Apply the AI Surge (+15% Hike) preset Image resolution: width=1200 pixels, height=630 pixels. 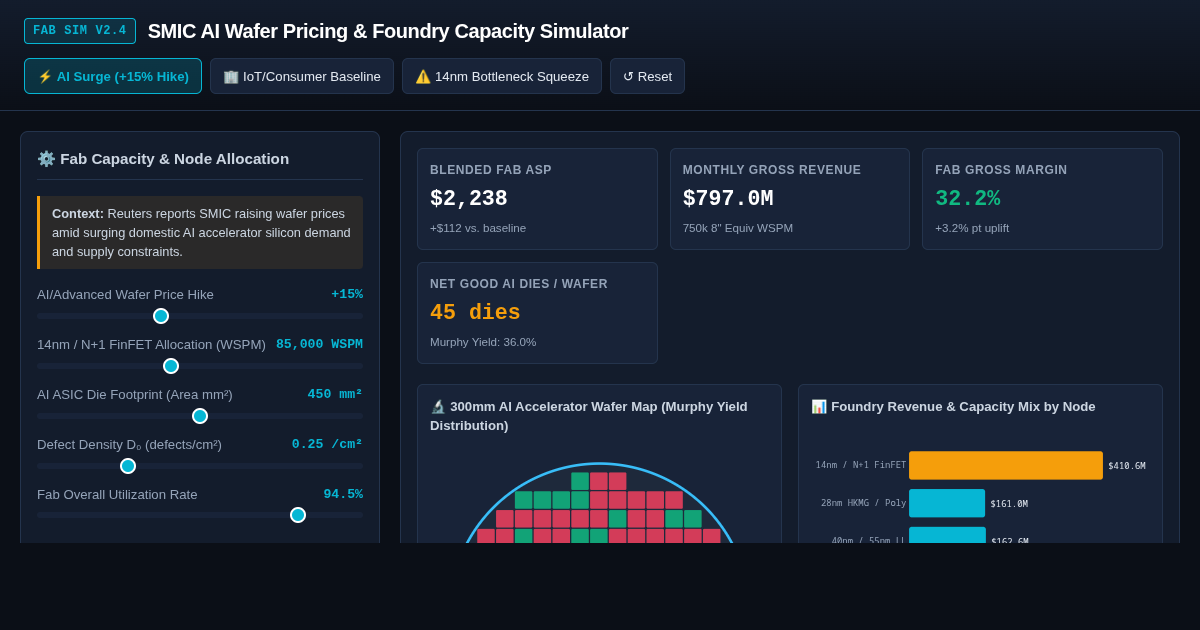point(113,76)
